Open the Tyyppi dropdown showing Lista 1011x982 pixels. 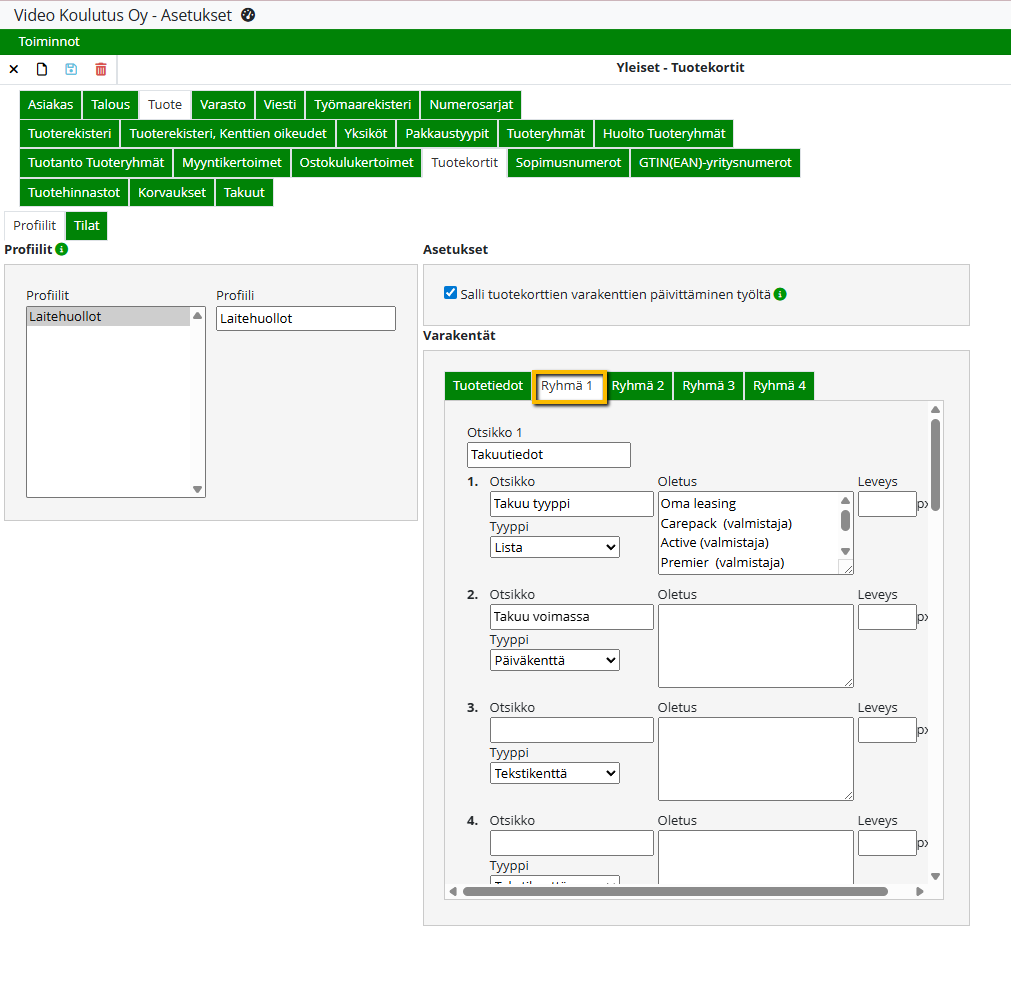tap(555, 547)
